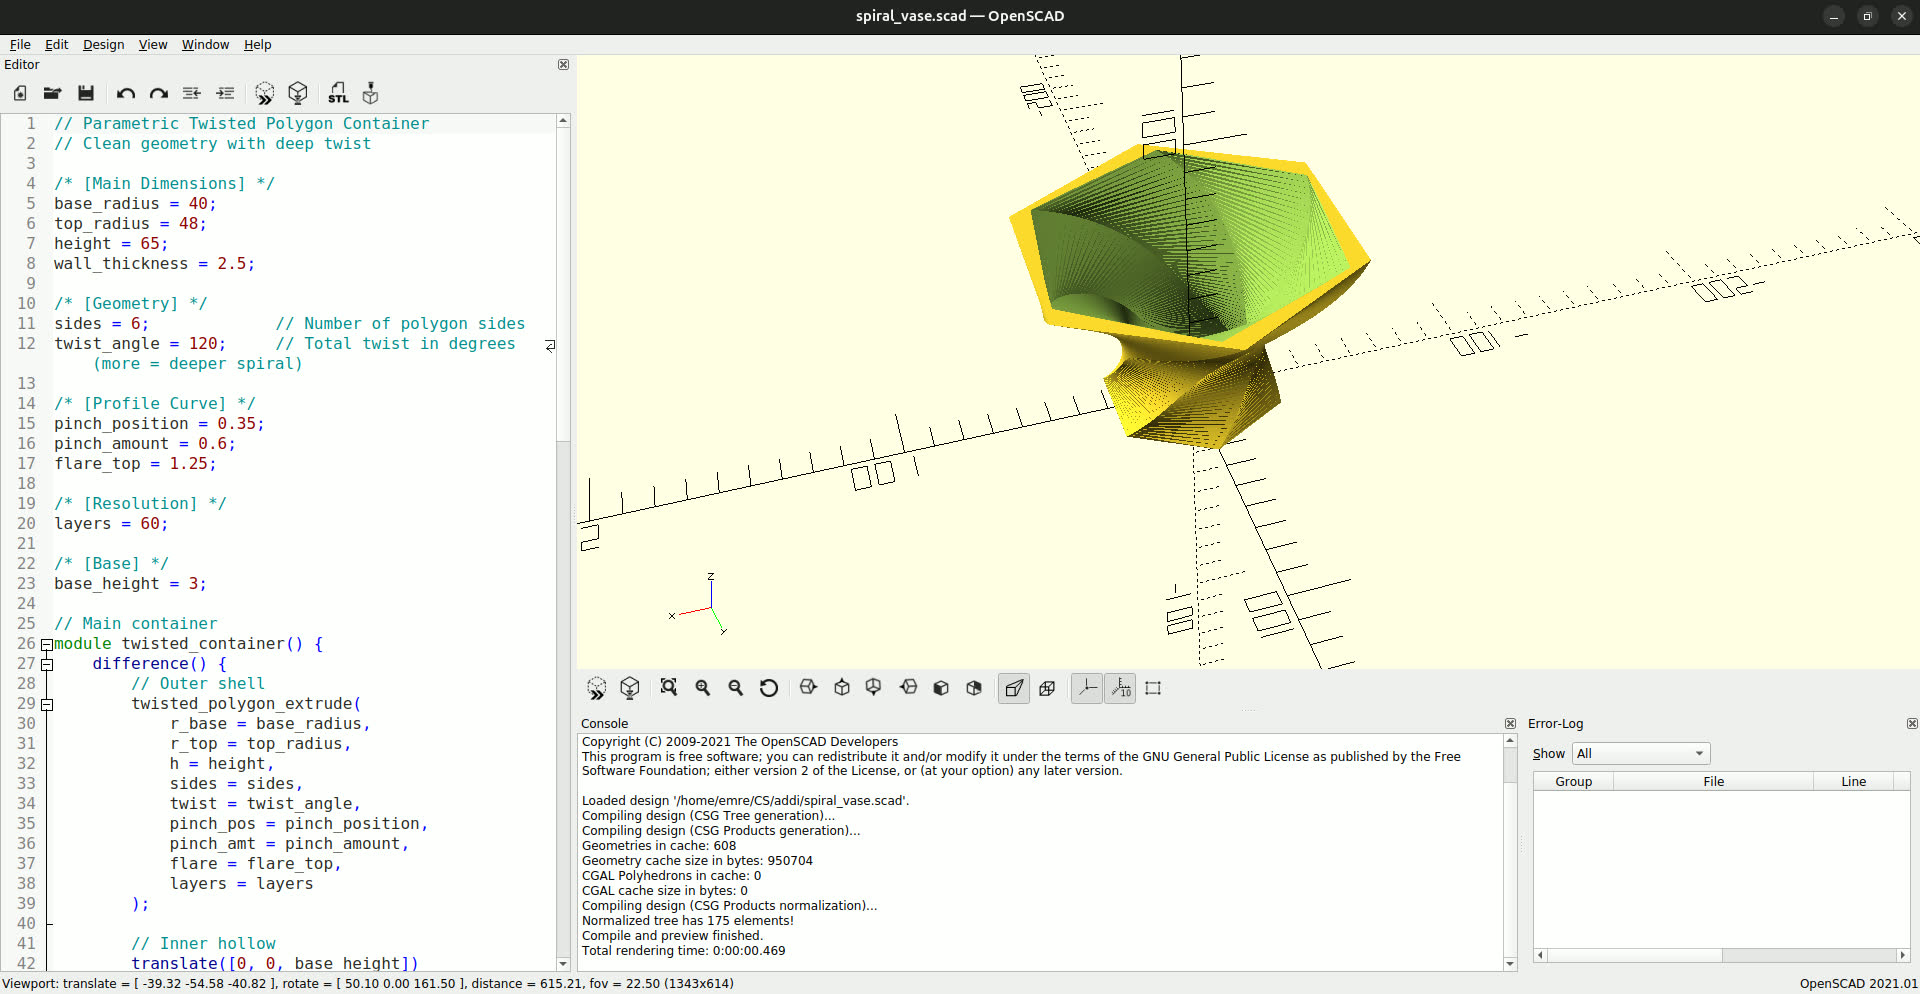Export the model as STL

[339, 93]
